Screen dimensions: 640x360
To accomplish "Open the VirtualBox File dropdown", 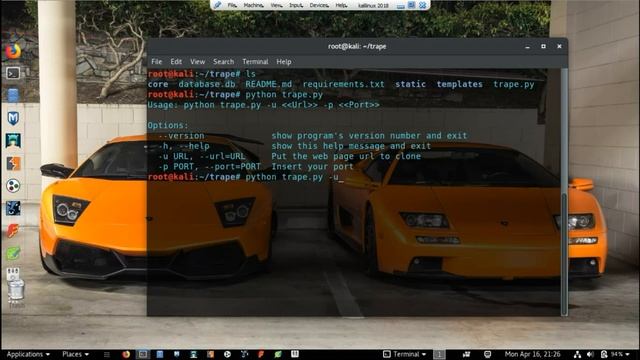I will coord(232,5).
